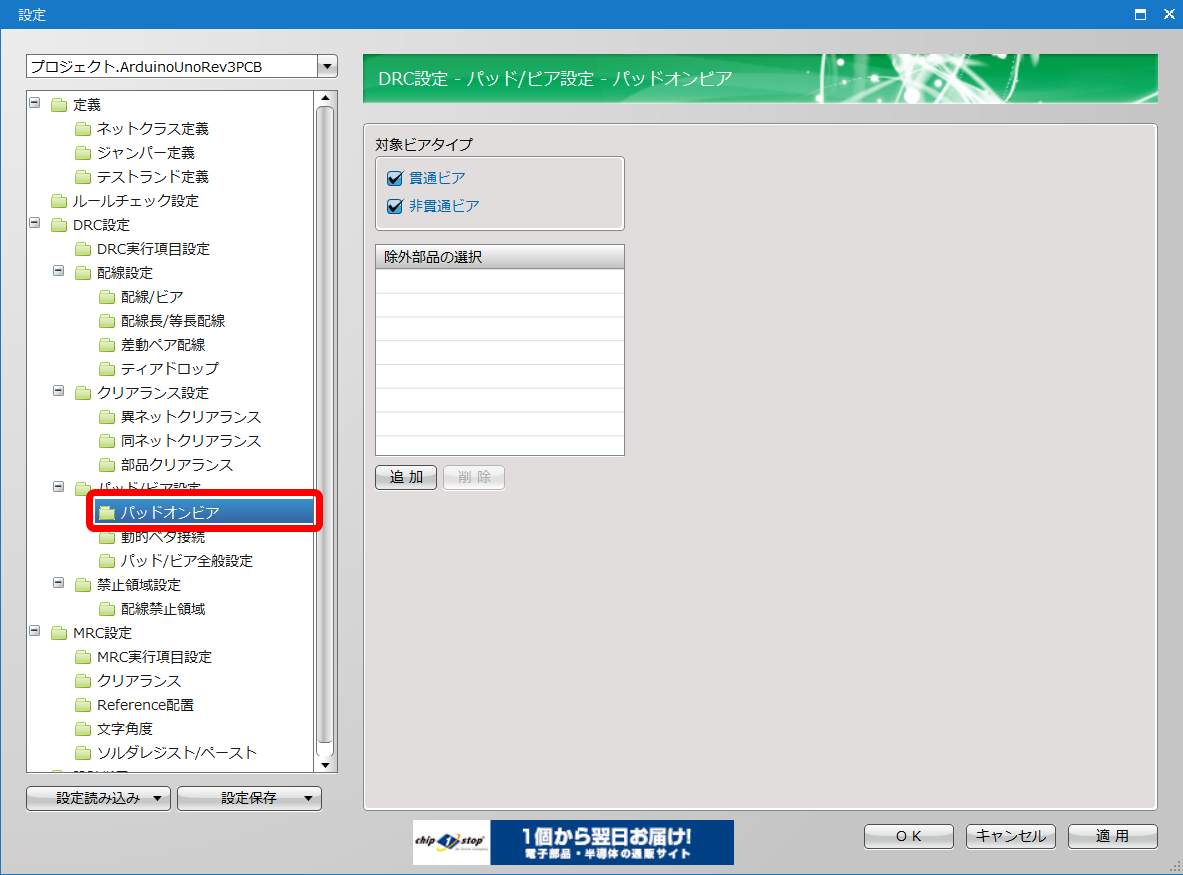This screenshot has height=875, width=1183.
Task: Select パッド/ビア全般設定 in the tree
Action: tap(186, 561)
